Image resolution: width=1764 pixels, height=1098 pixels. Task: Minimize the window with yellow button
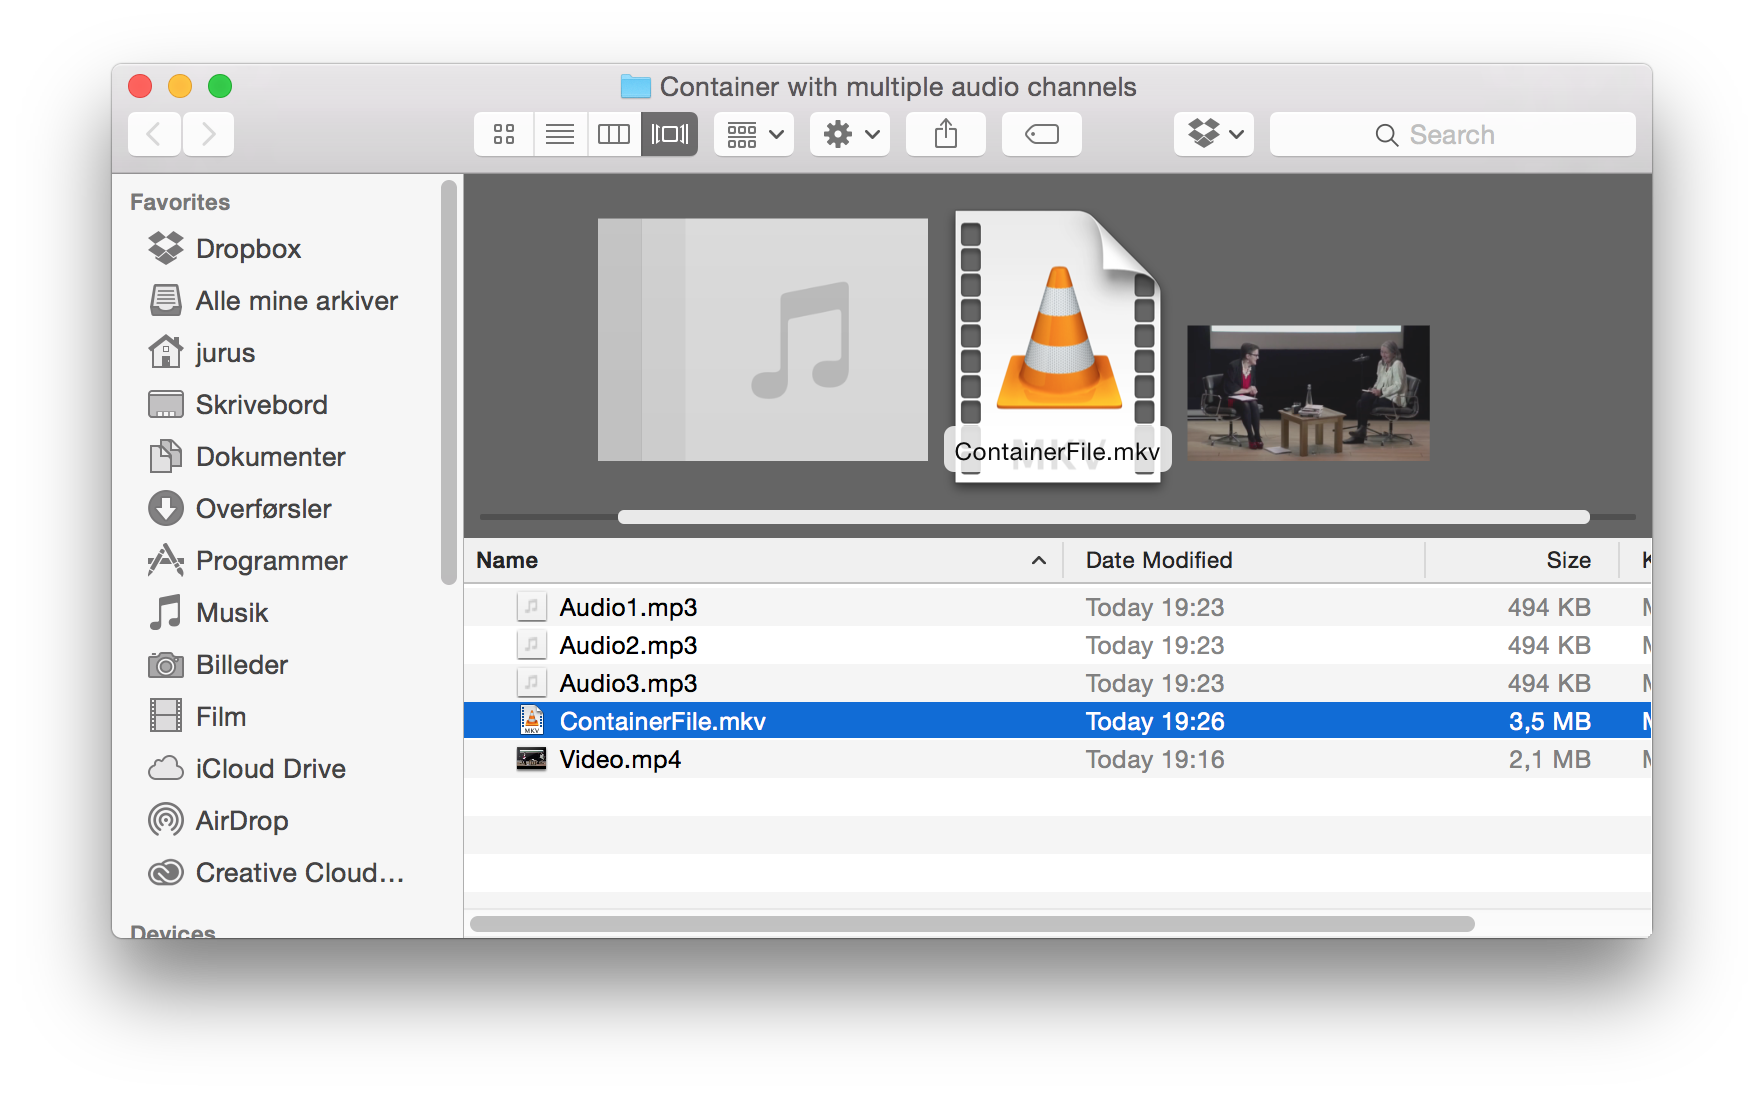click(180, 86)
